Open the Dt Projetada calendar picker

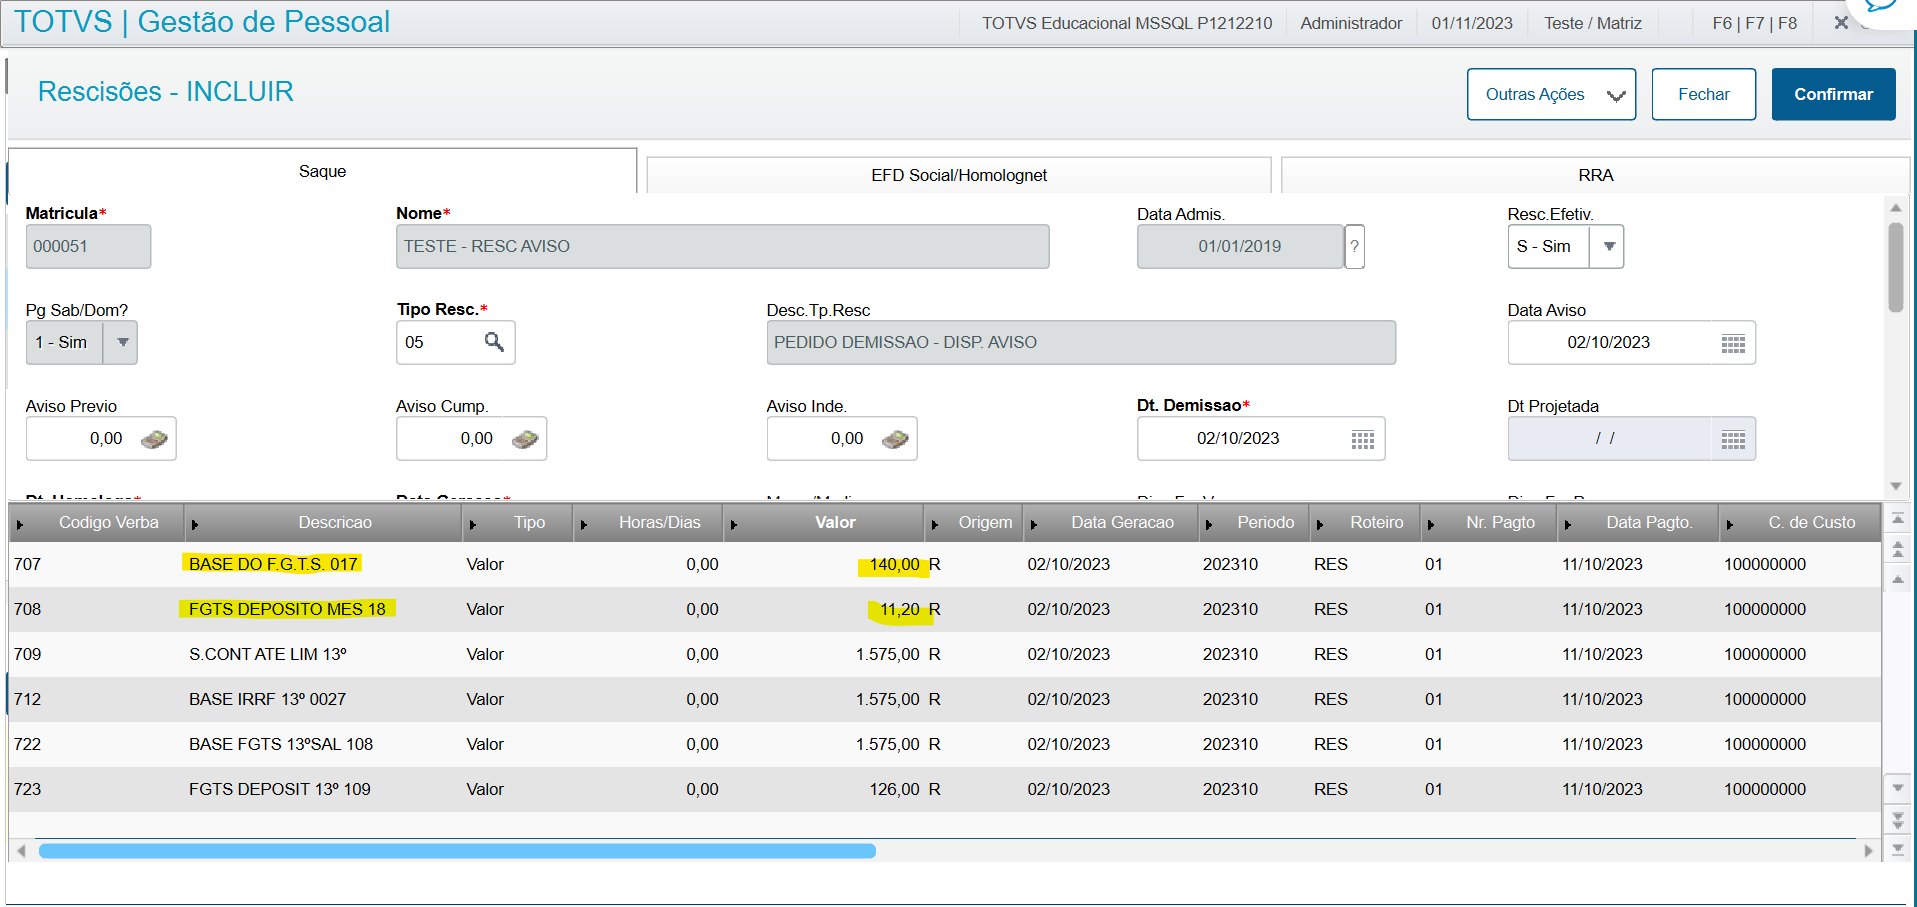1733,439
